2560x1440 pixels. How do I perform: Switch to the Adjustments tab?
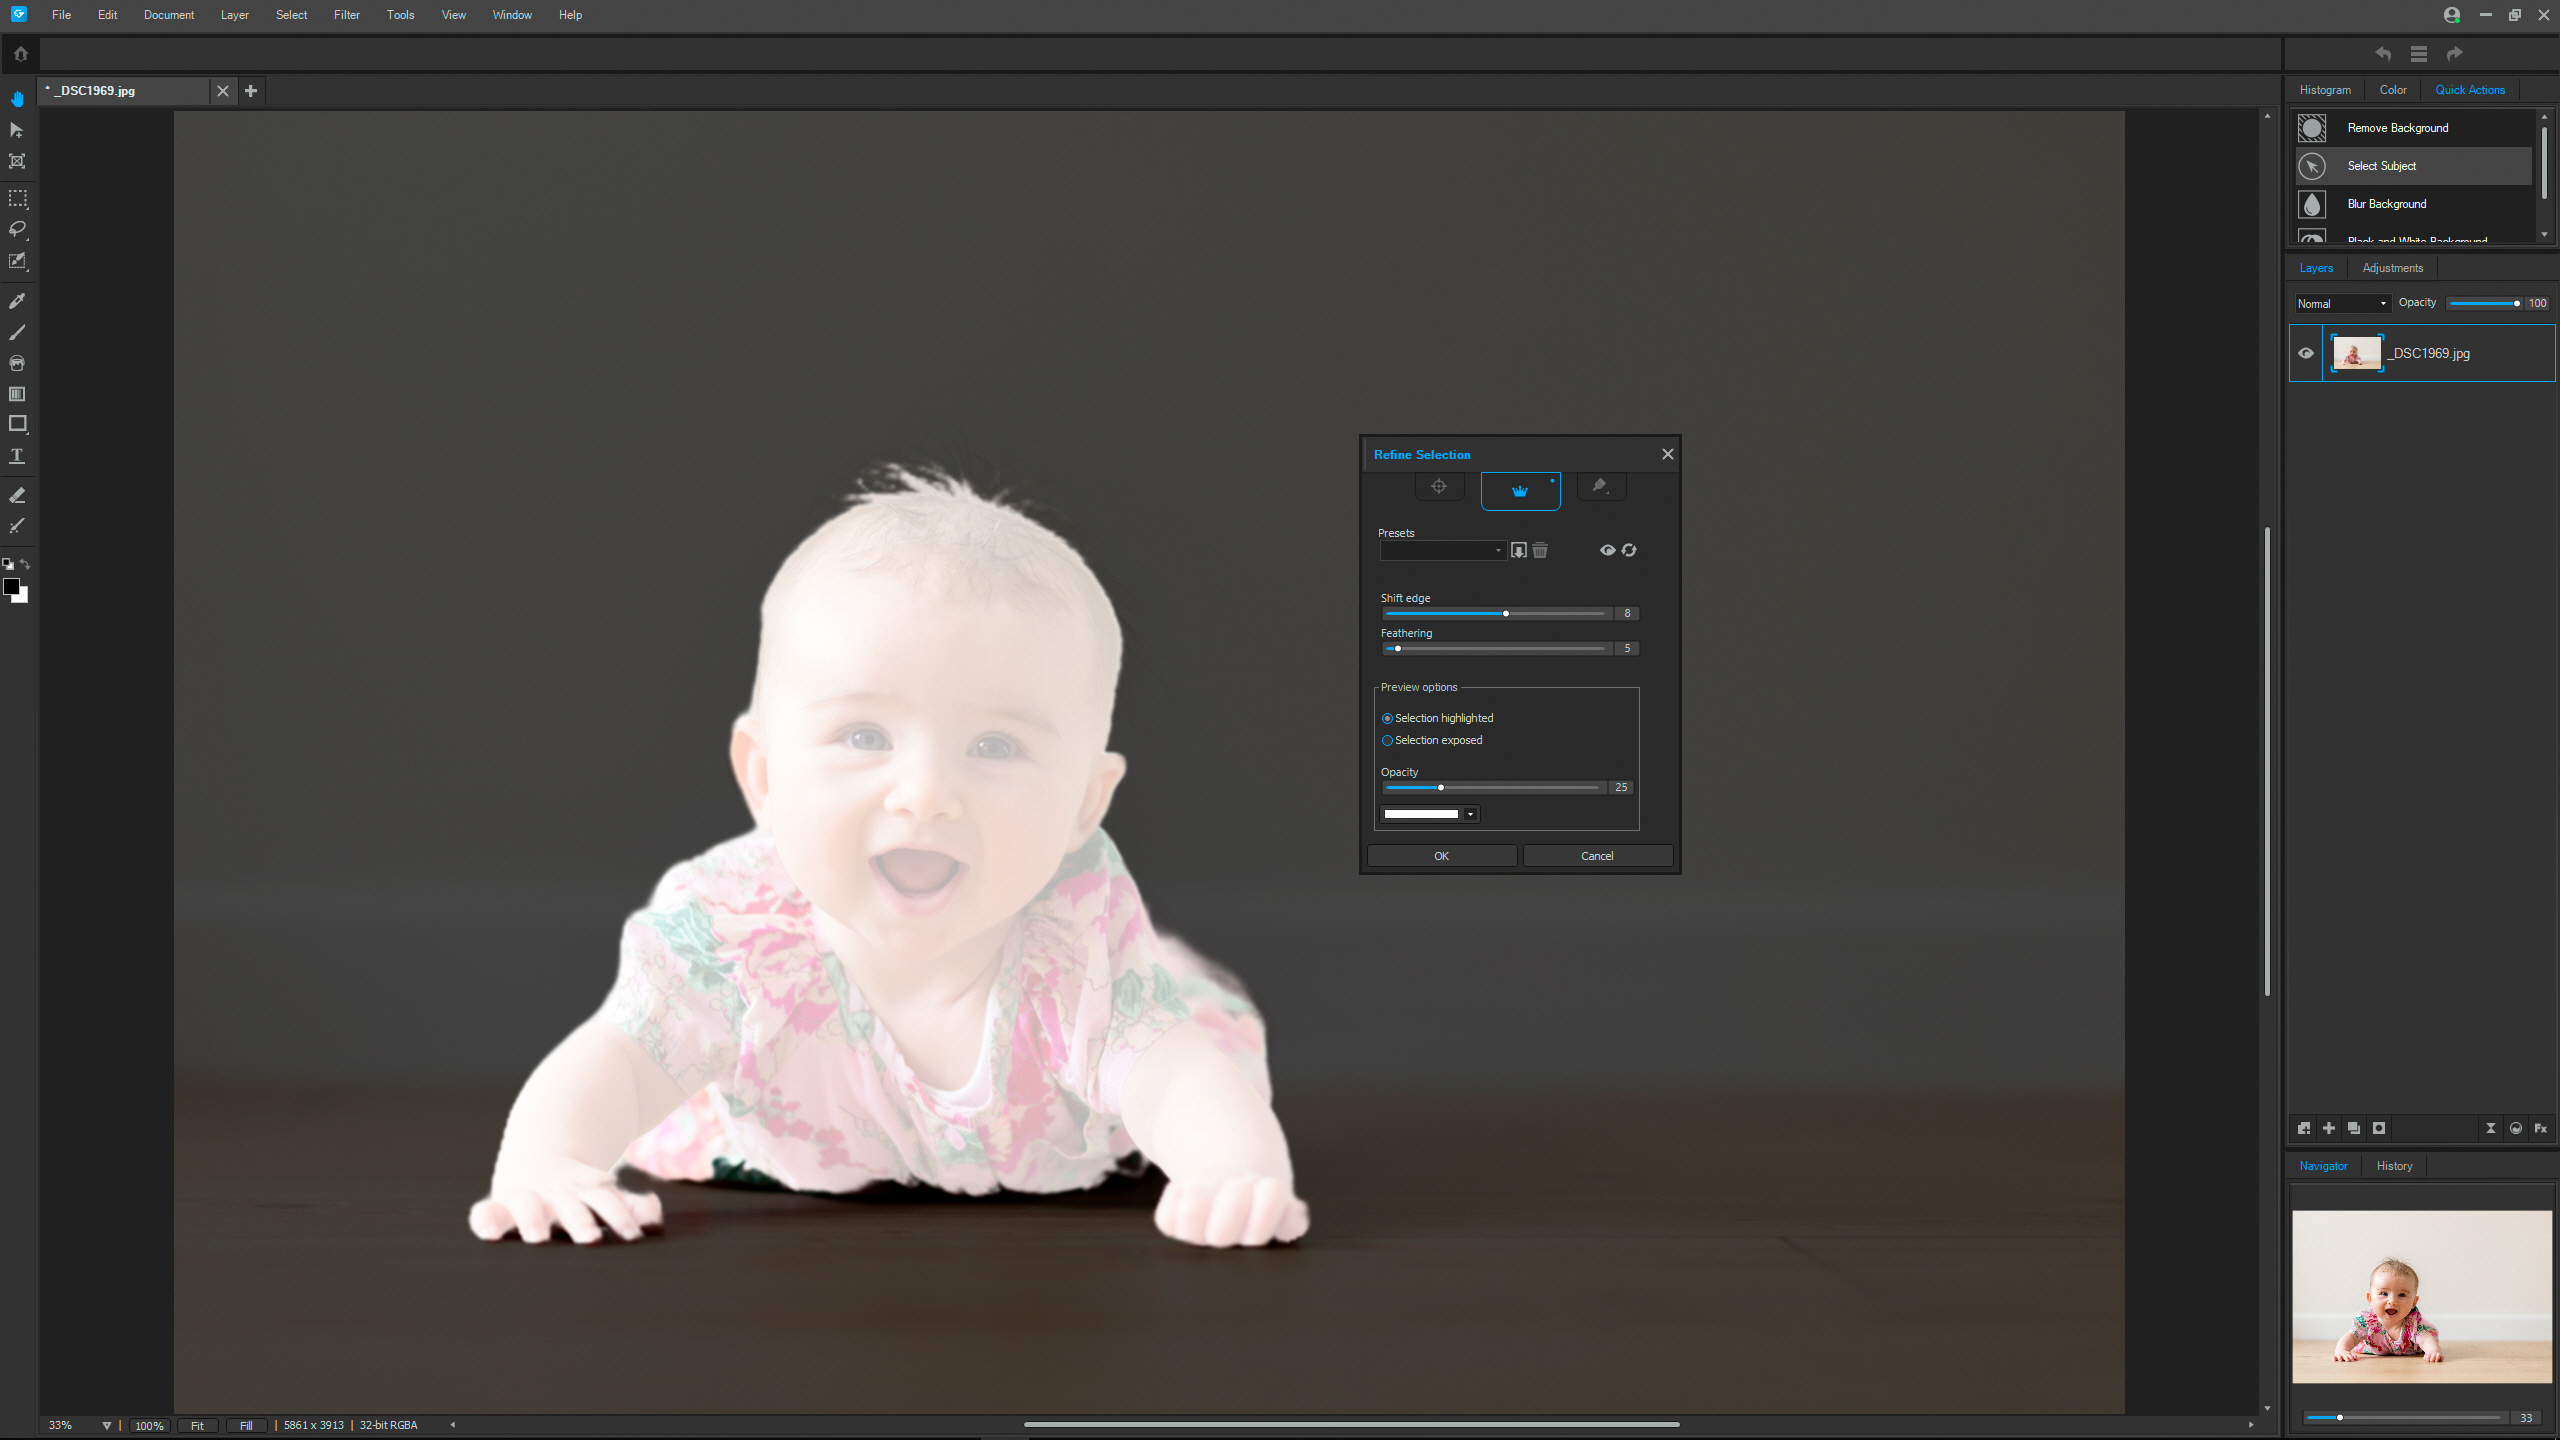(2392, 268)
